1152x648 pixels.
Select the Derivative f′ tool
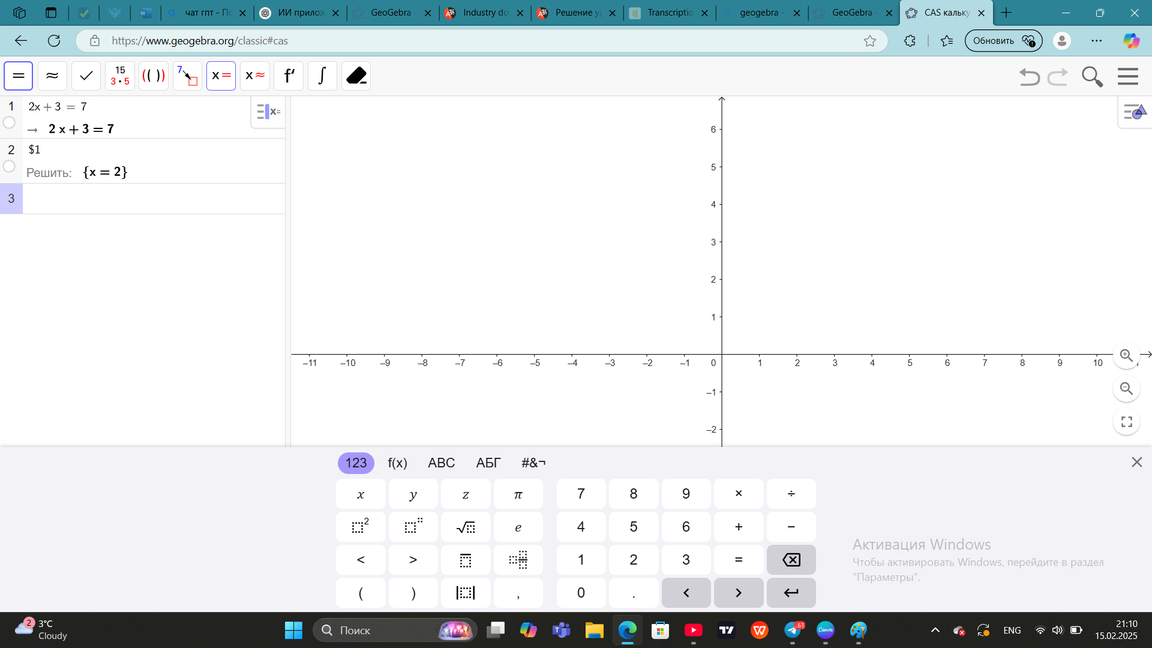click(288, 76)
